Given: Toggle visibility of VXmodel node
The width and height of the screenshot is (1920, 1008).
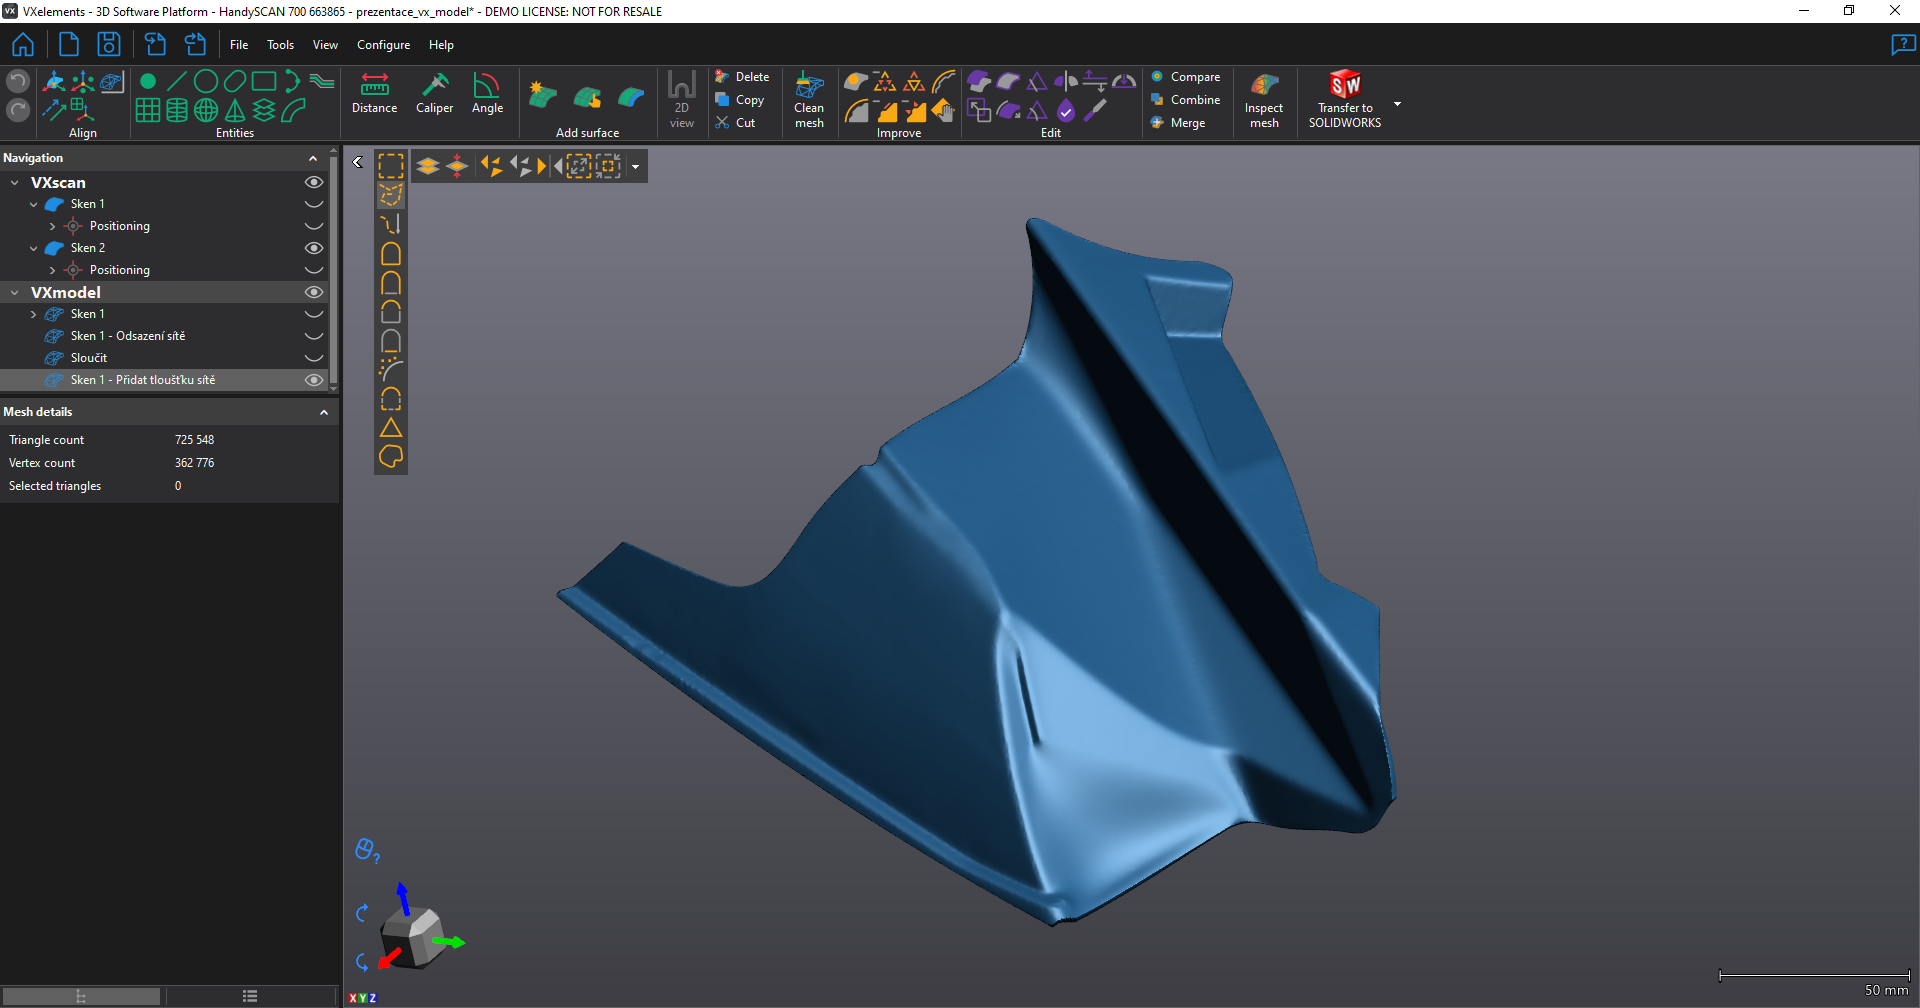Looking at the screenshot, I should [314, 292].
